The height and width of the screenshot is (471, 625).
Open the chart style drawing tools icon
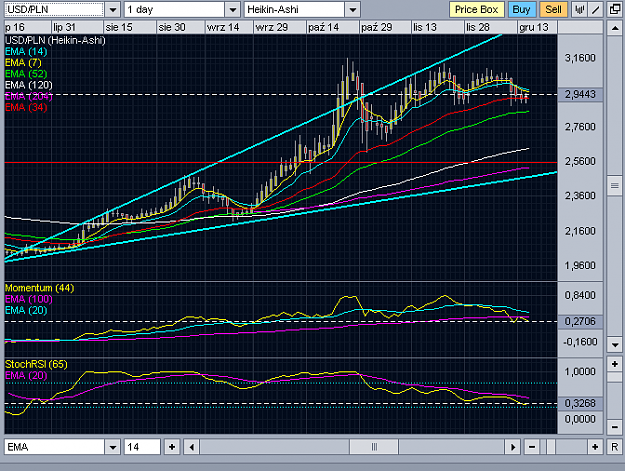pyautogui.click(x=580, y=10)
